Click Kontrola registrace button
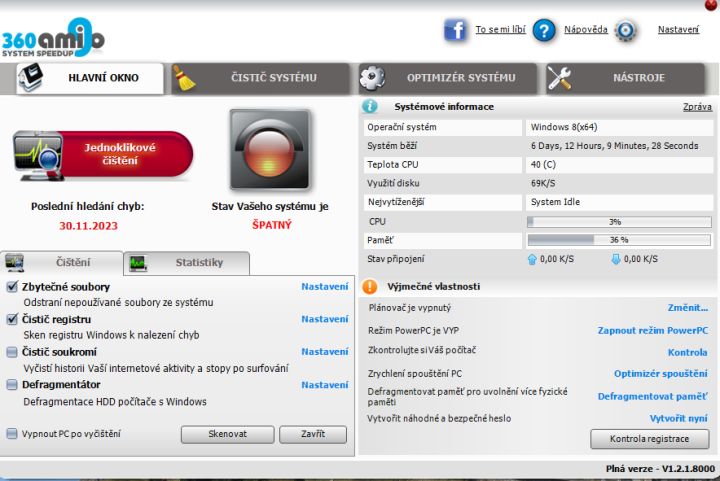 650,439
